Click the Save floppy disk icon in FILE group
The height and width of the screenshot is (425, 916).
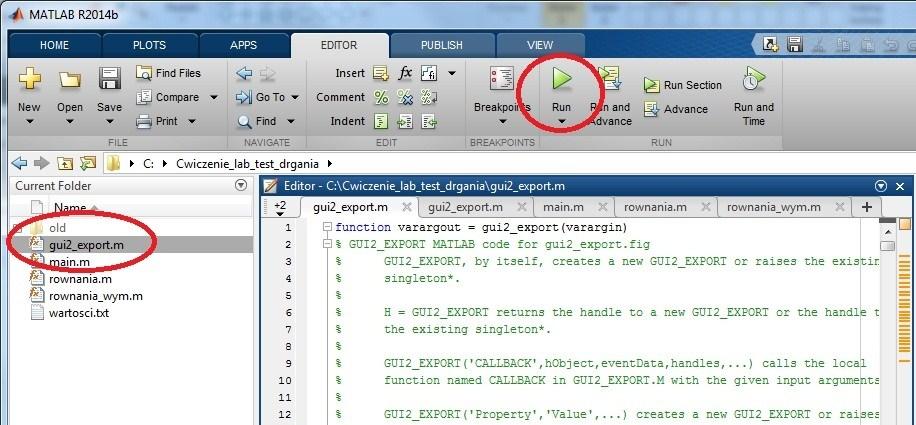(x=109, y=78)
